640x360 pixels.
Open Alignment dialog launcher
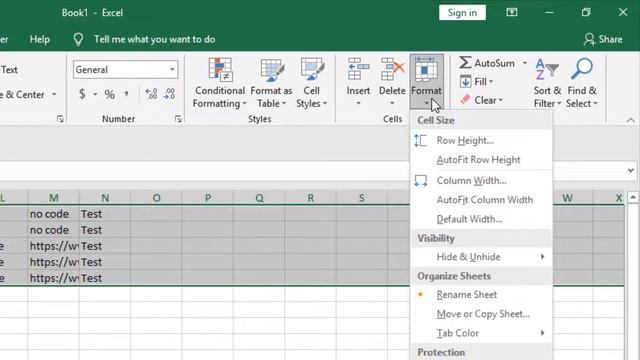60,119
